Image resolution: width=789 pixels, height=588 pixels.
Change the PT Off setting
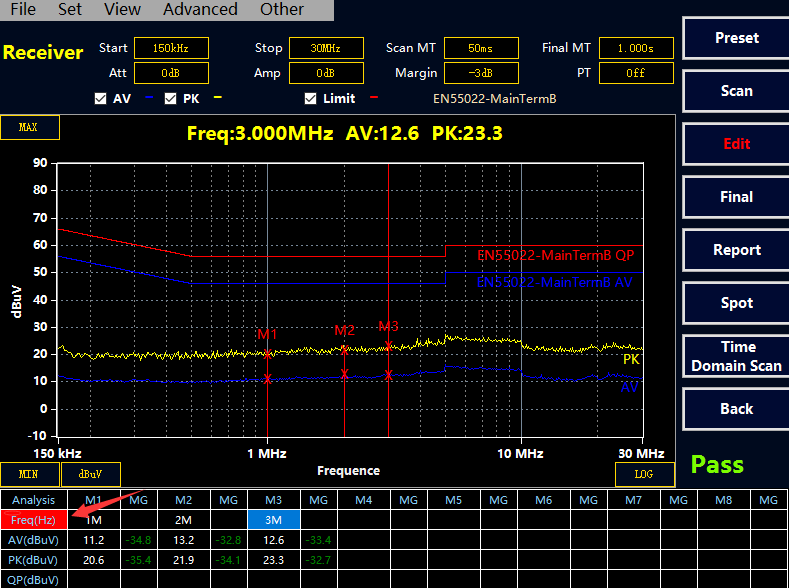(x=635, y=73)
